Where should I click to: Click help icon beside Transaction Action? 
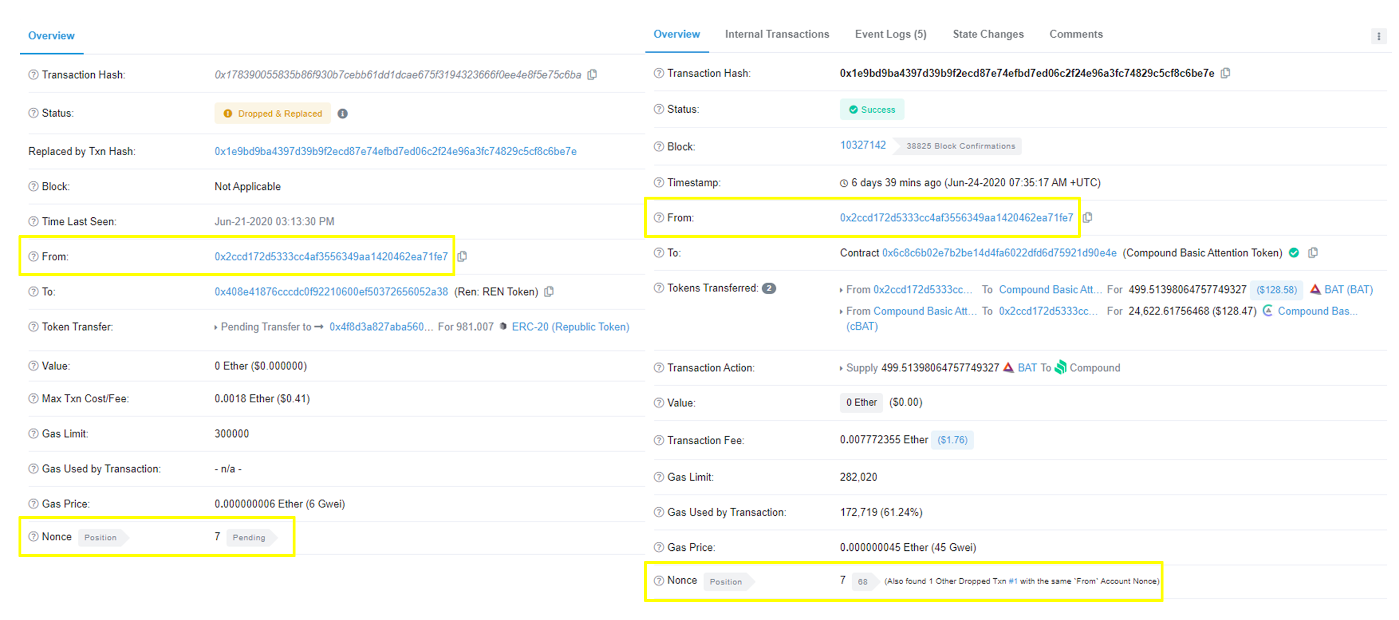point(658,368)
